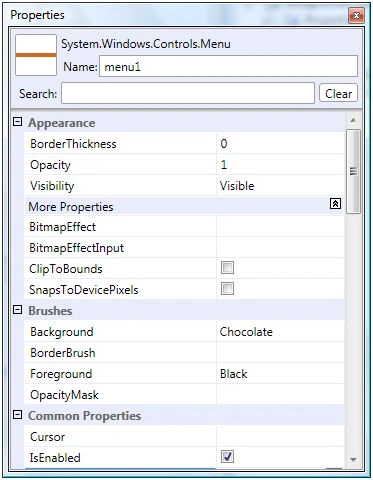Uncheck the IsEnabled checkbox
Image resolution: width=373 pixels, height=480 pixels.
[227, 457]
